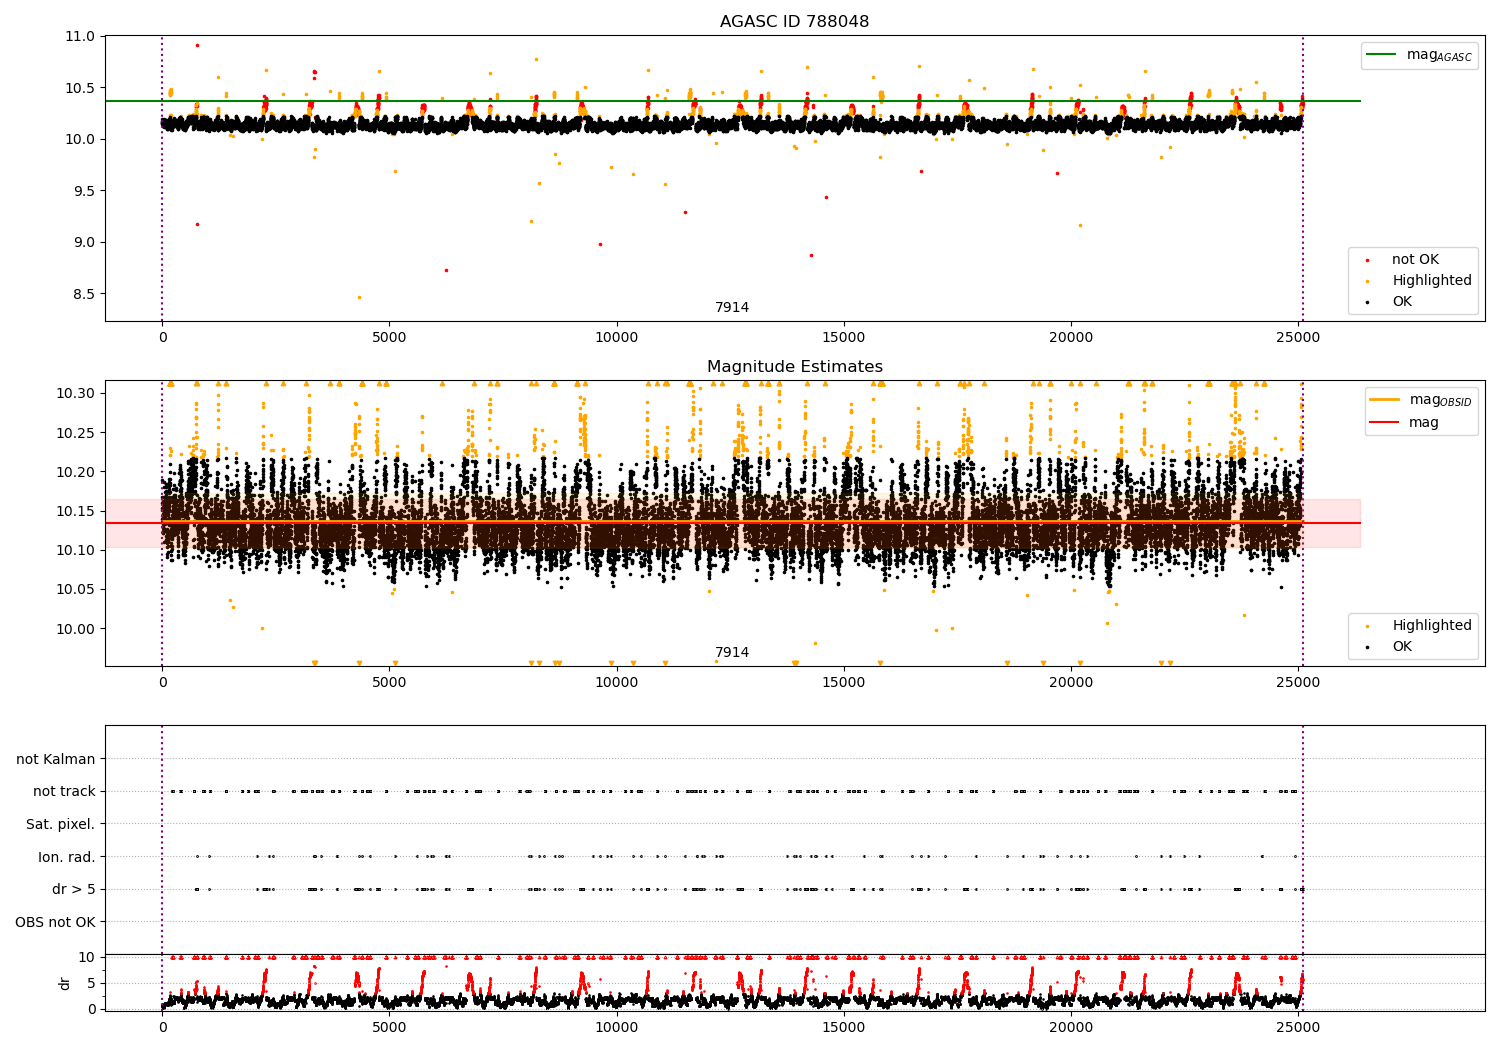
Task: Select the 'not track' row label
Action: [x=64, y=792]
